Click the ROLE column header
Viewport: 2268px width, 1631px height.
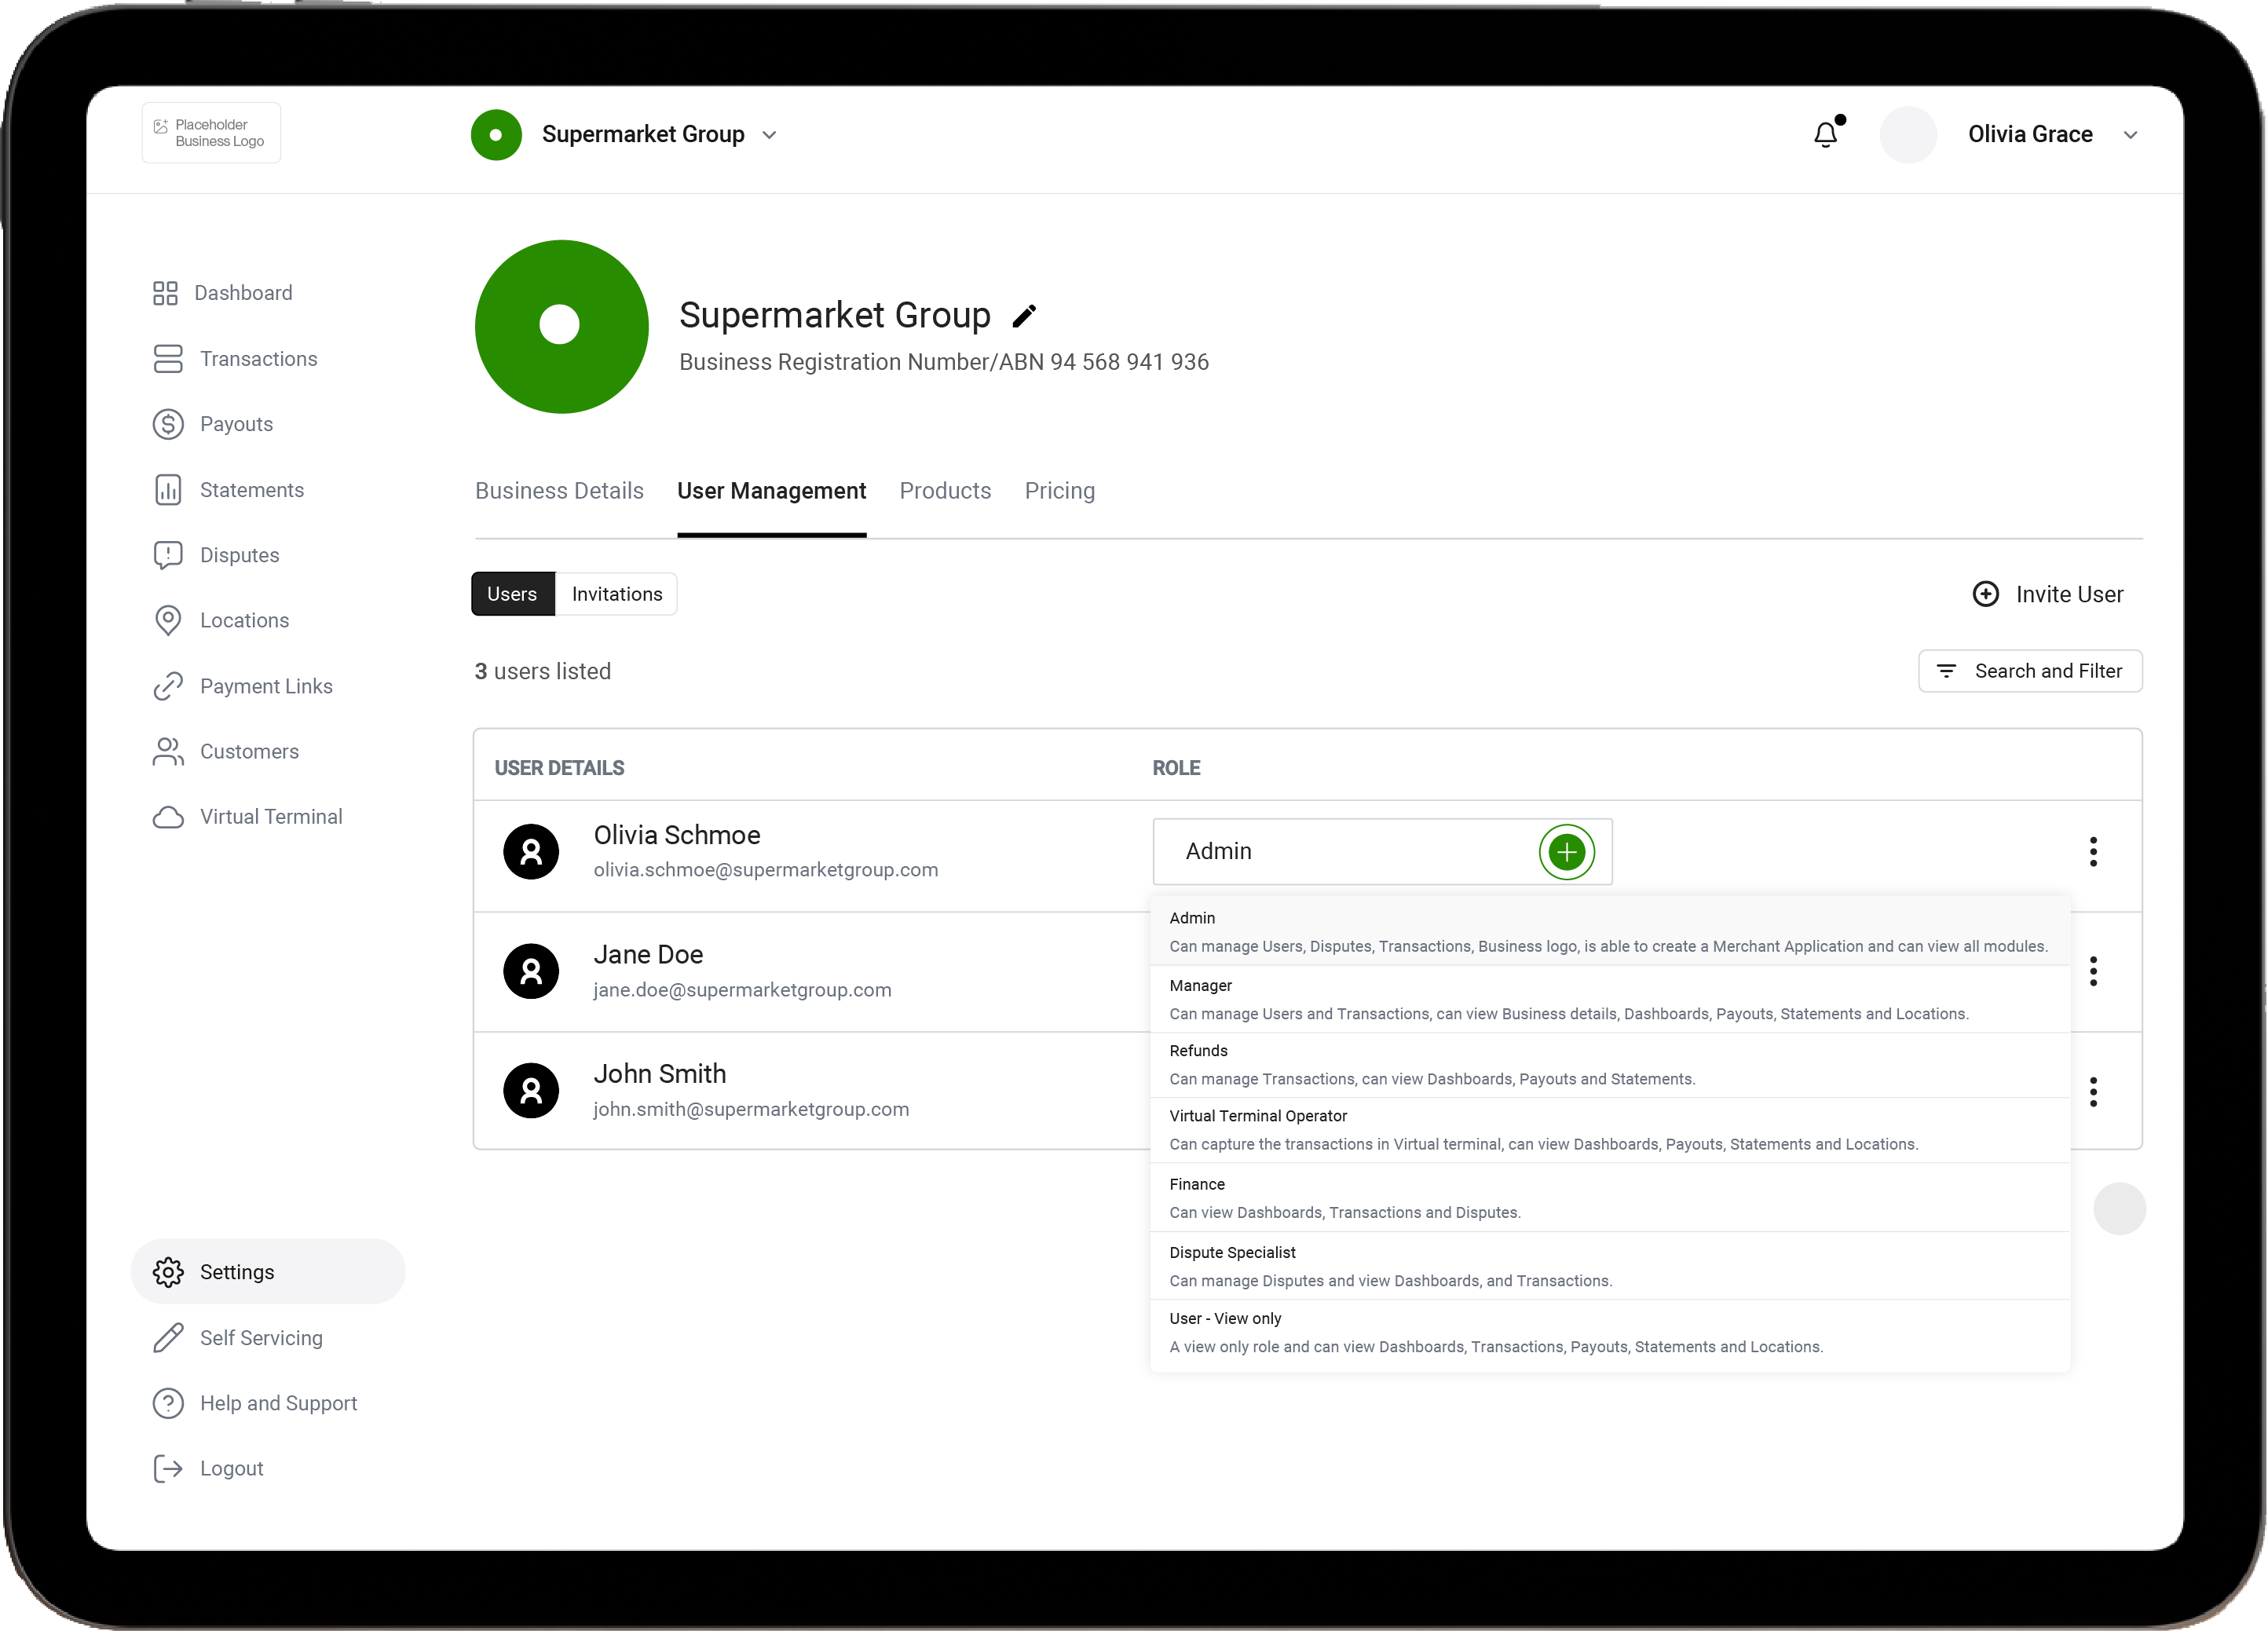1176,768
